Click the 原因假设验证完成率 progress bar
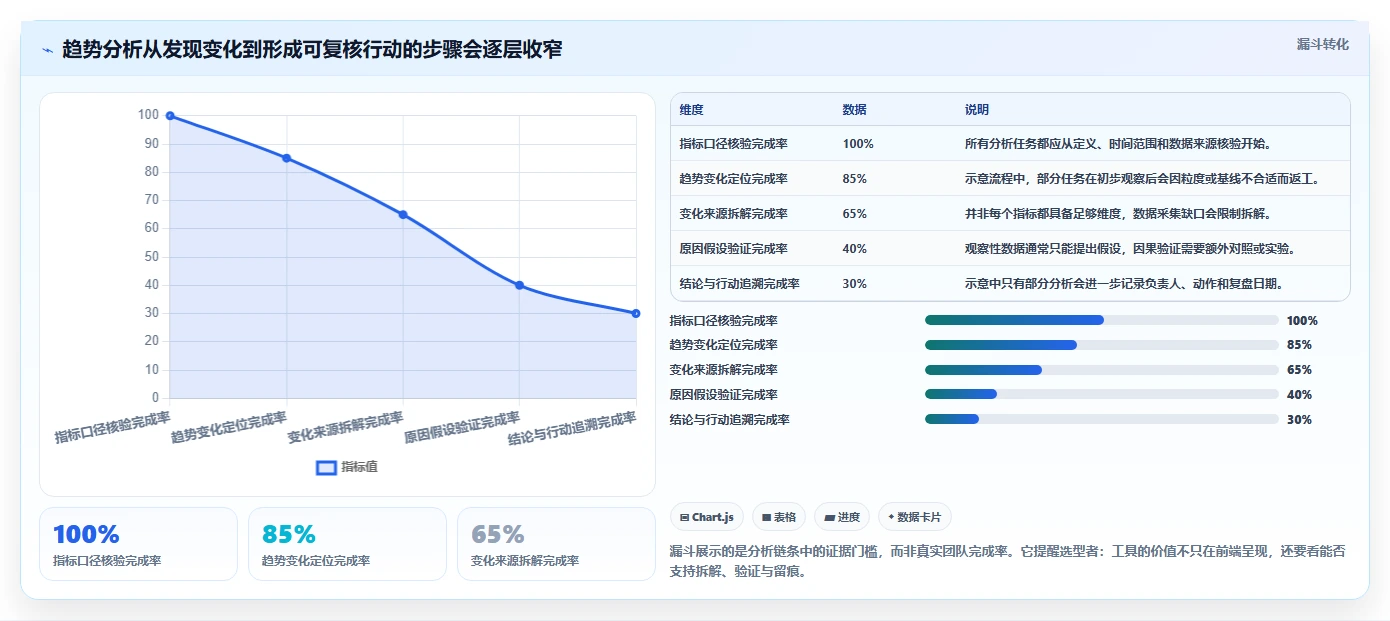The height and width of the screenshot is (621, 1390). pyautogui.click(x=1102, y=395)
